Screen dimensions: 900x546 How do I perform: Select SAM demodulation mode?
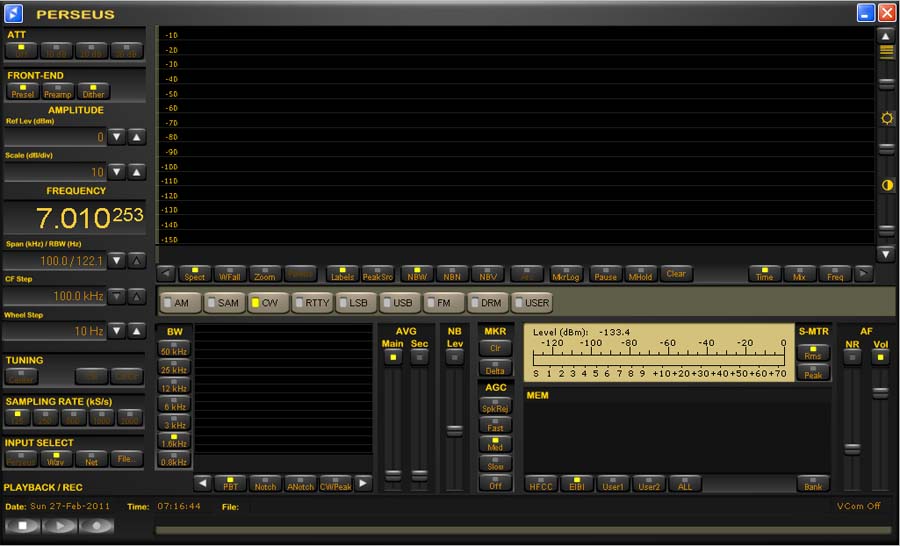click(224, 303)
